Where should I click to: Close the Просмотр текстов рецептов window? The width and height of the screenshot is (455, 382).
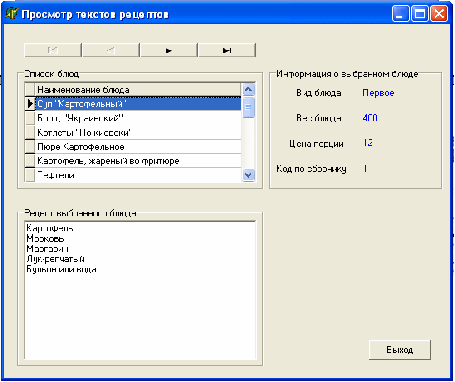coord(439,14)
